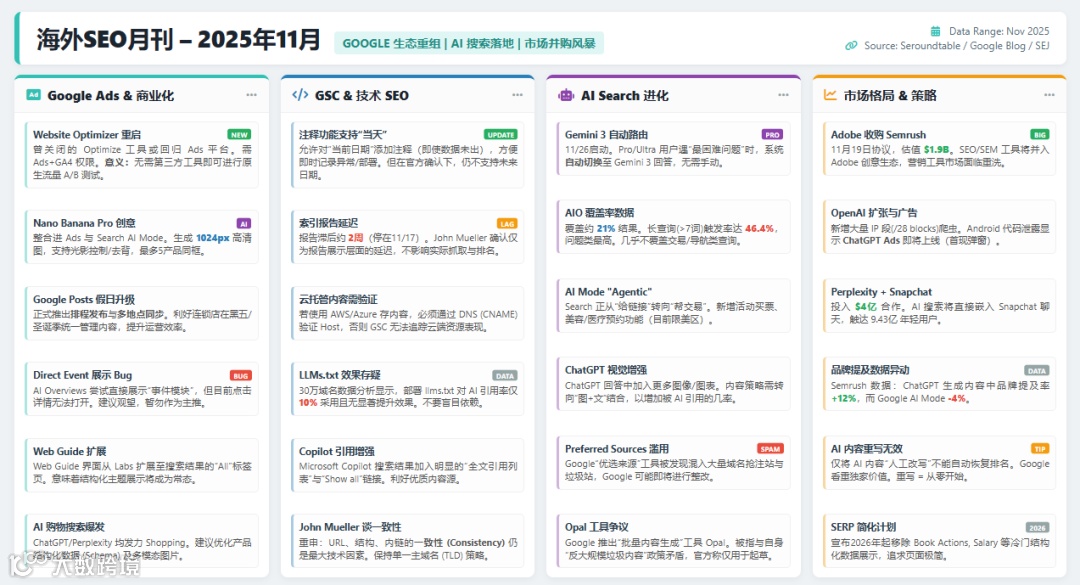Click the UPDATE badge on 注释功能 card
Screen dimensions: 1080x585
(501, 134)
